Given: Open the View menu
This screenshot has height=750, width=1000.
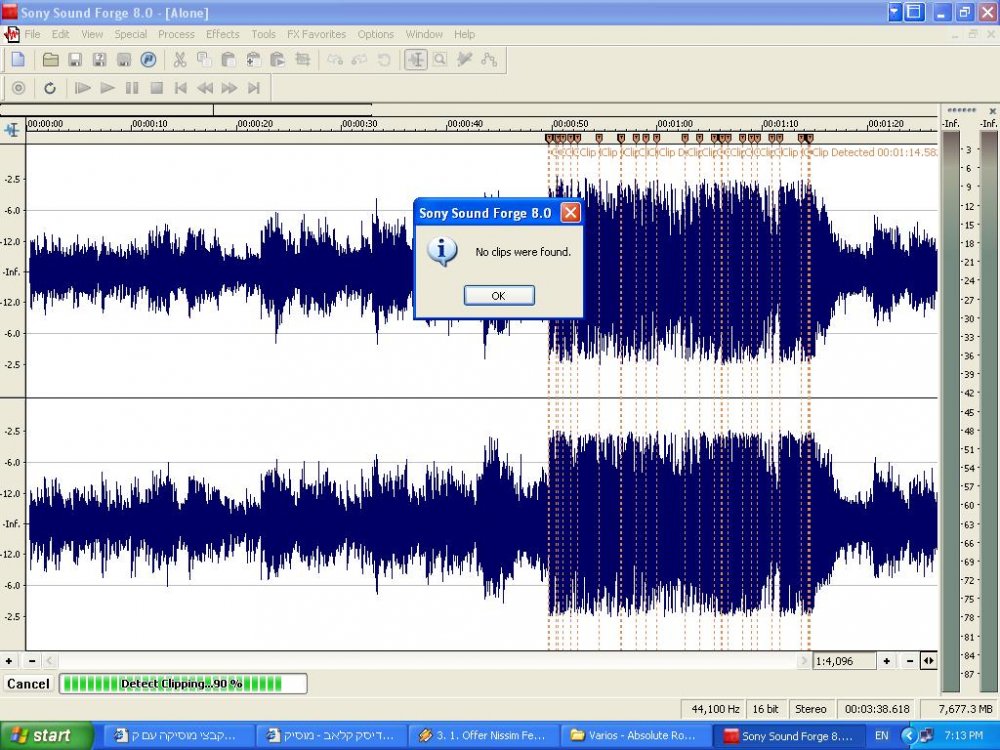Looking at the screenshot, I should click(x=92, y=34).
